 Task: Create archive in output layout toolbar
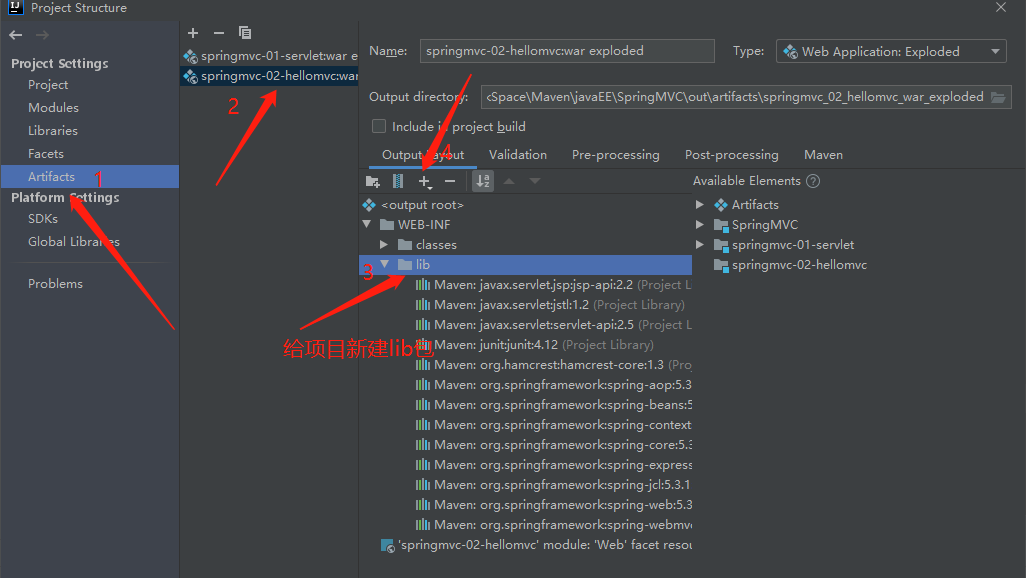(398, 181)
